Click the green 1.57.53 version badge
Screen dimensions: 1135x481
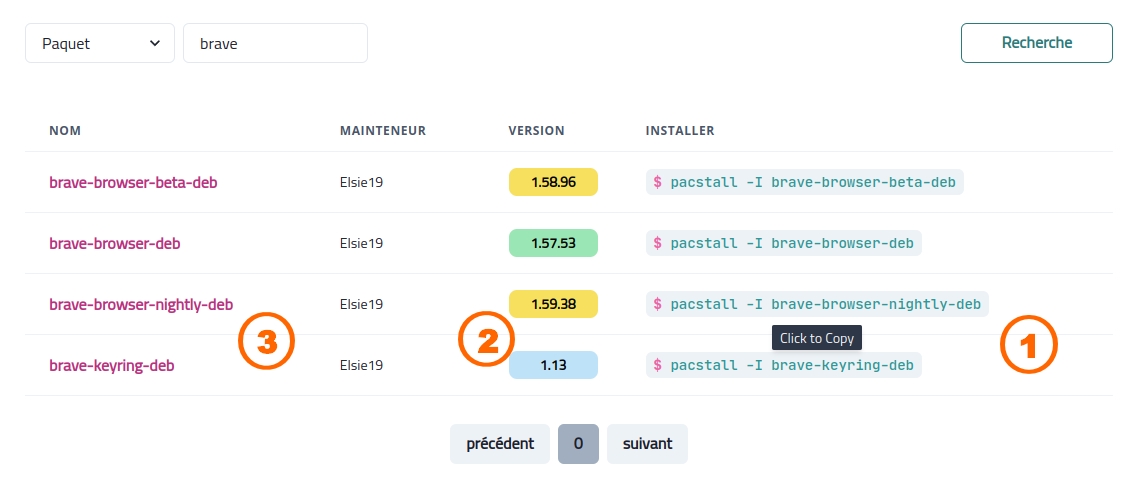[x=553, y=243]
